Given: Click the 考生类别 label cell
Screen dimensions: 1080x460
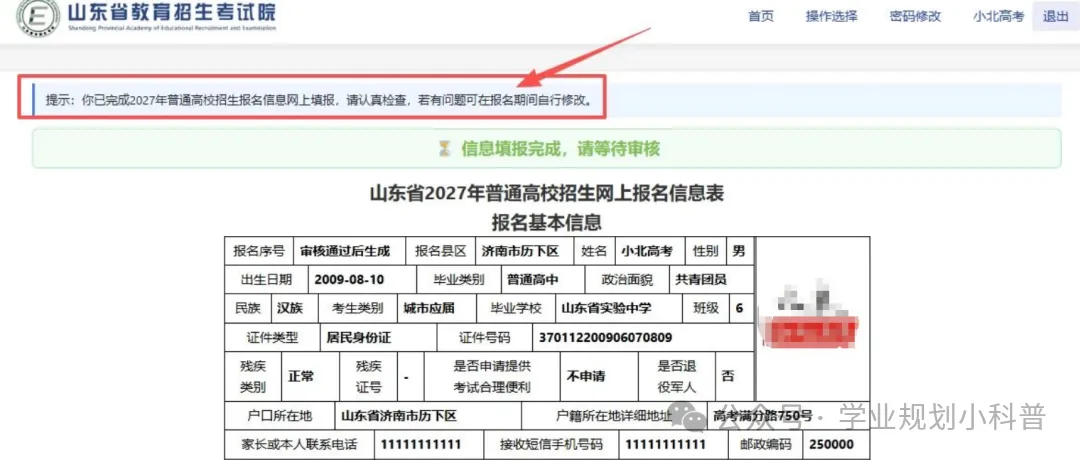Looking at the screenshot, I should (357, 308).
